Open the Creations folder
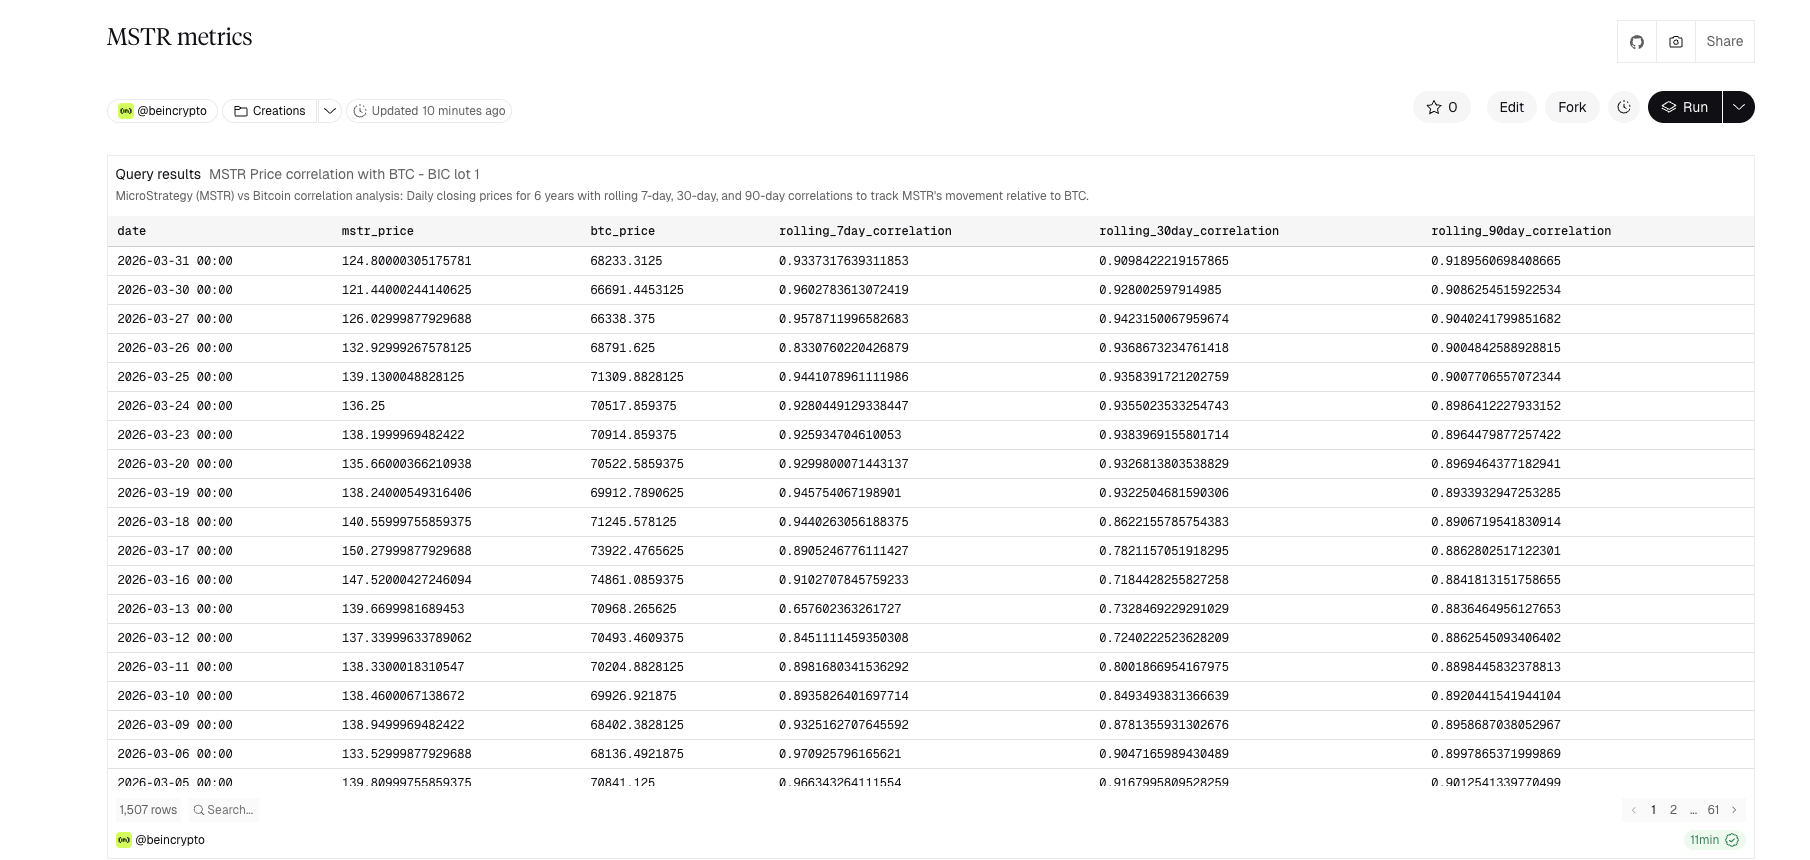 [x=270, y=111]
